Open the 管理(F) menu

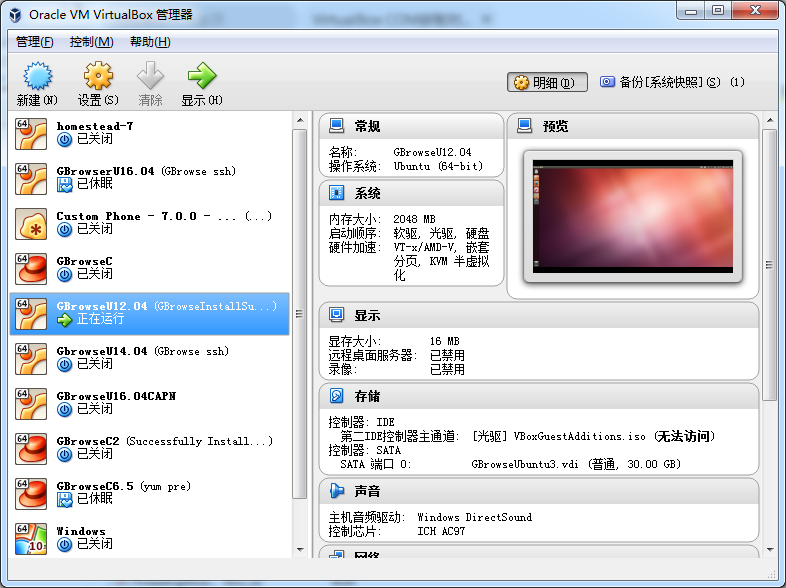click(x=35, y=42)
